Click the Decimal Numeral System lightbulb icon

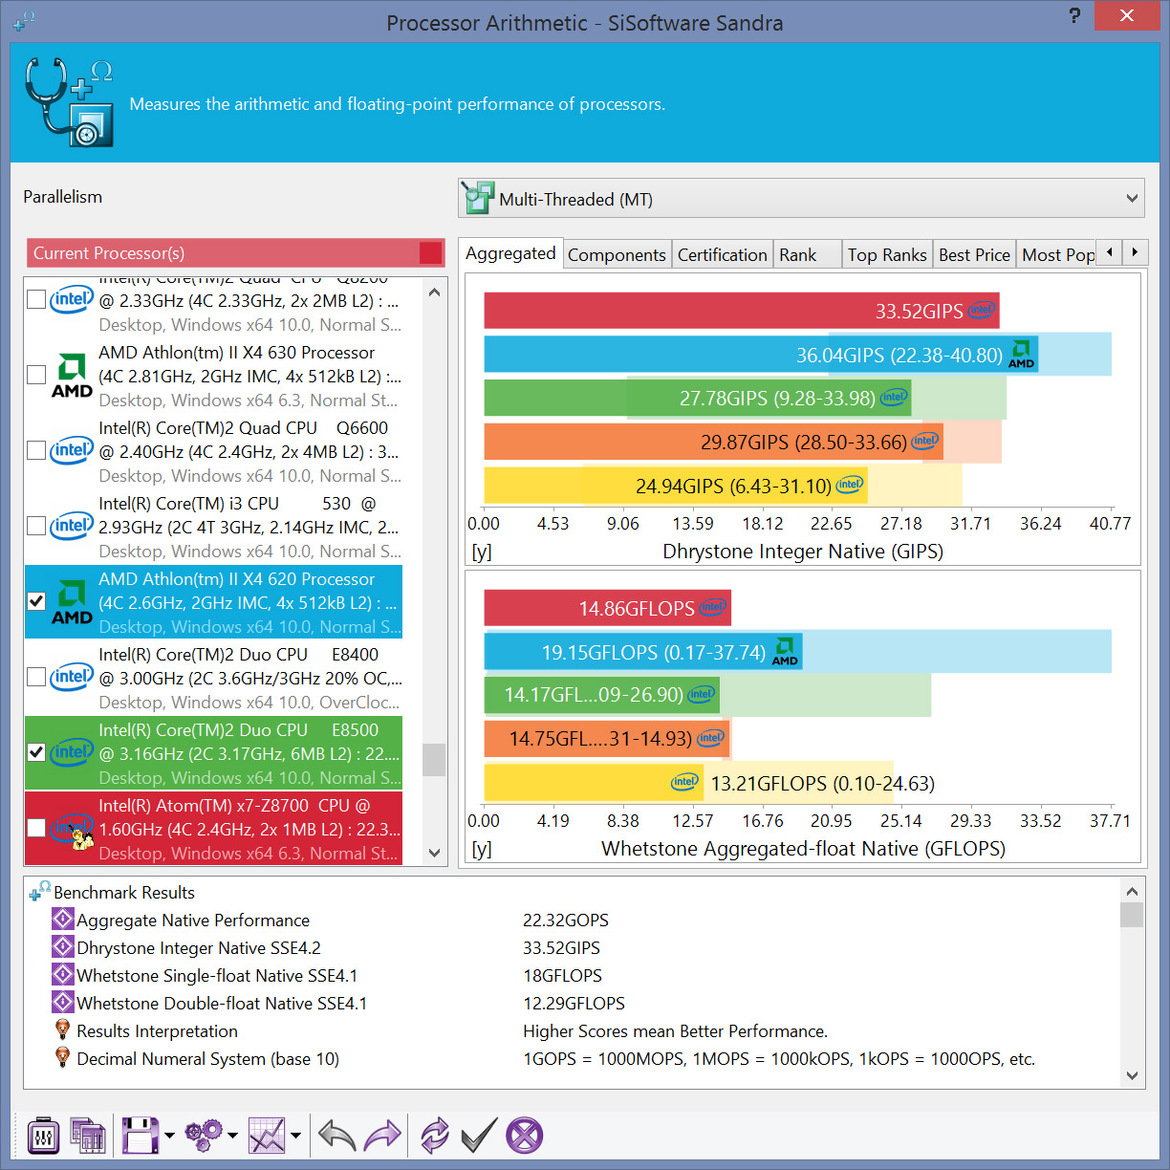(63, 1057)
